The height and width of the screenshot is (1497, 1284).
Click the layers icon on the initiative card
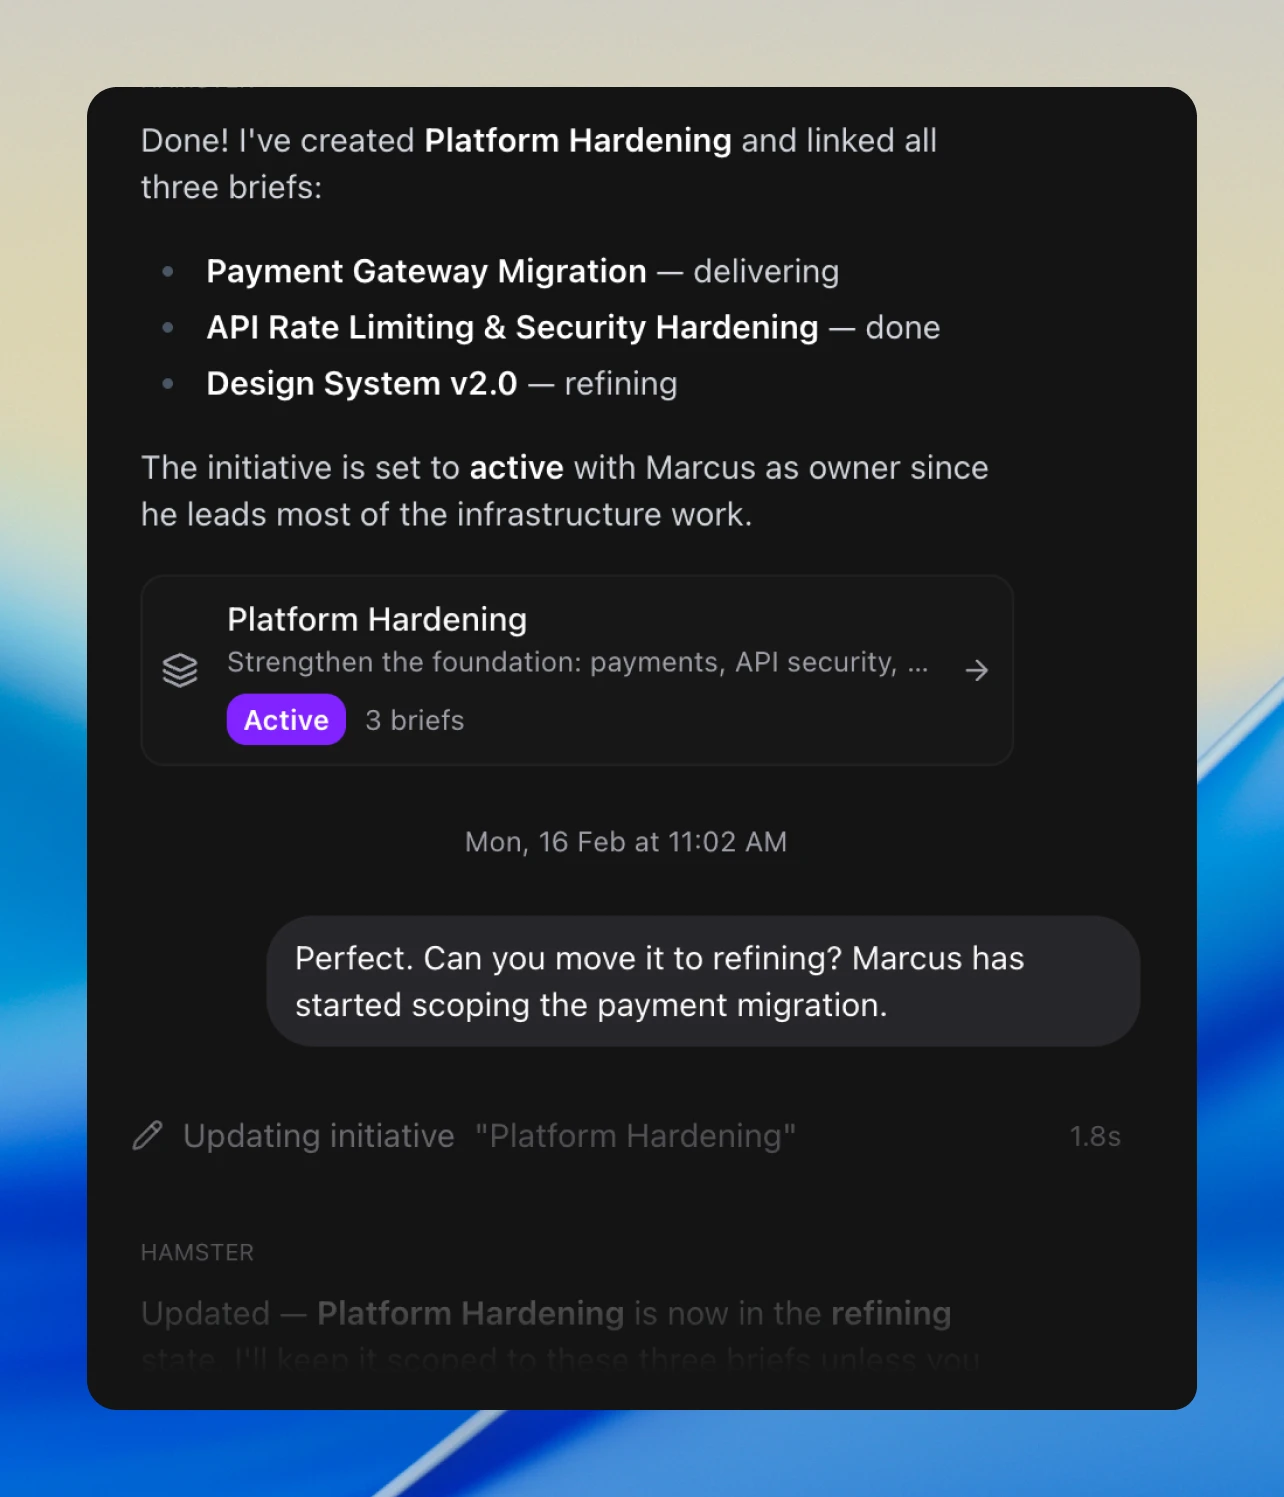[x=180, y=670]
